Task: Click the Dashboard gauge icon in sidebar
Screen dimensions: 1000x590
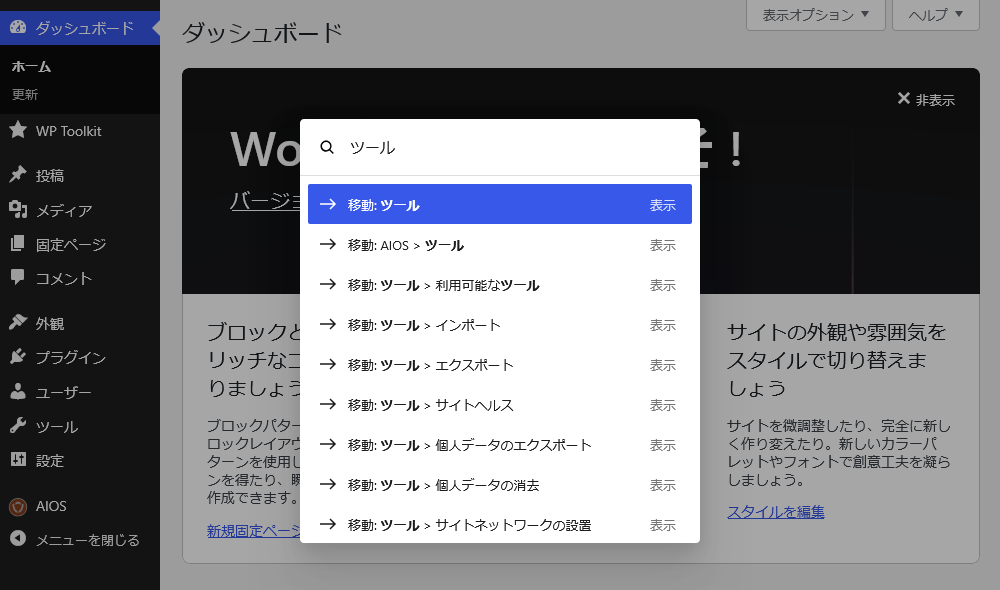Action: (x=18, y=27)
